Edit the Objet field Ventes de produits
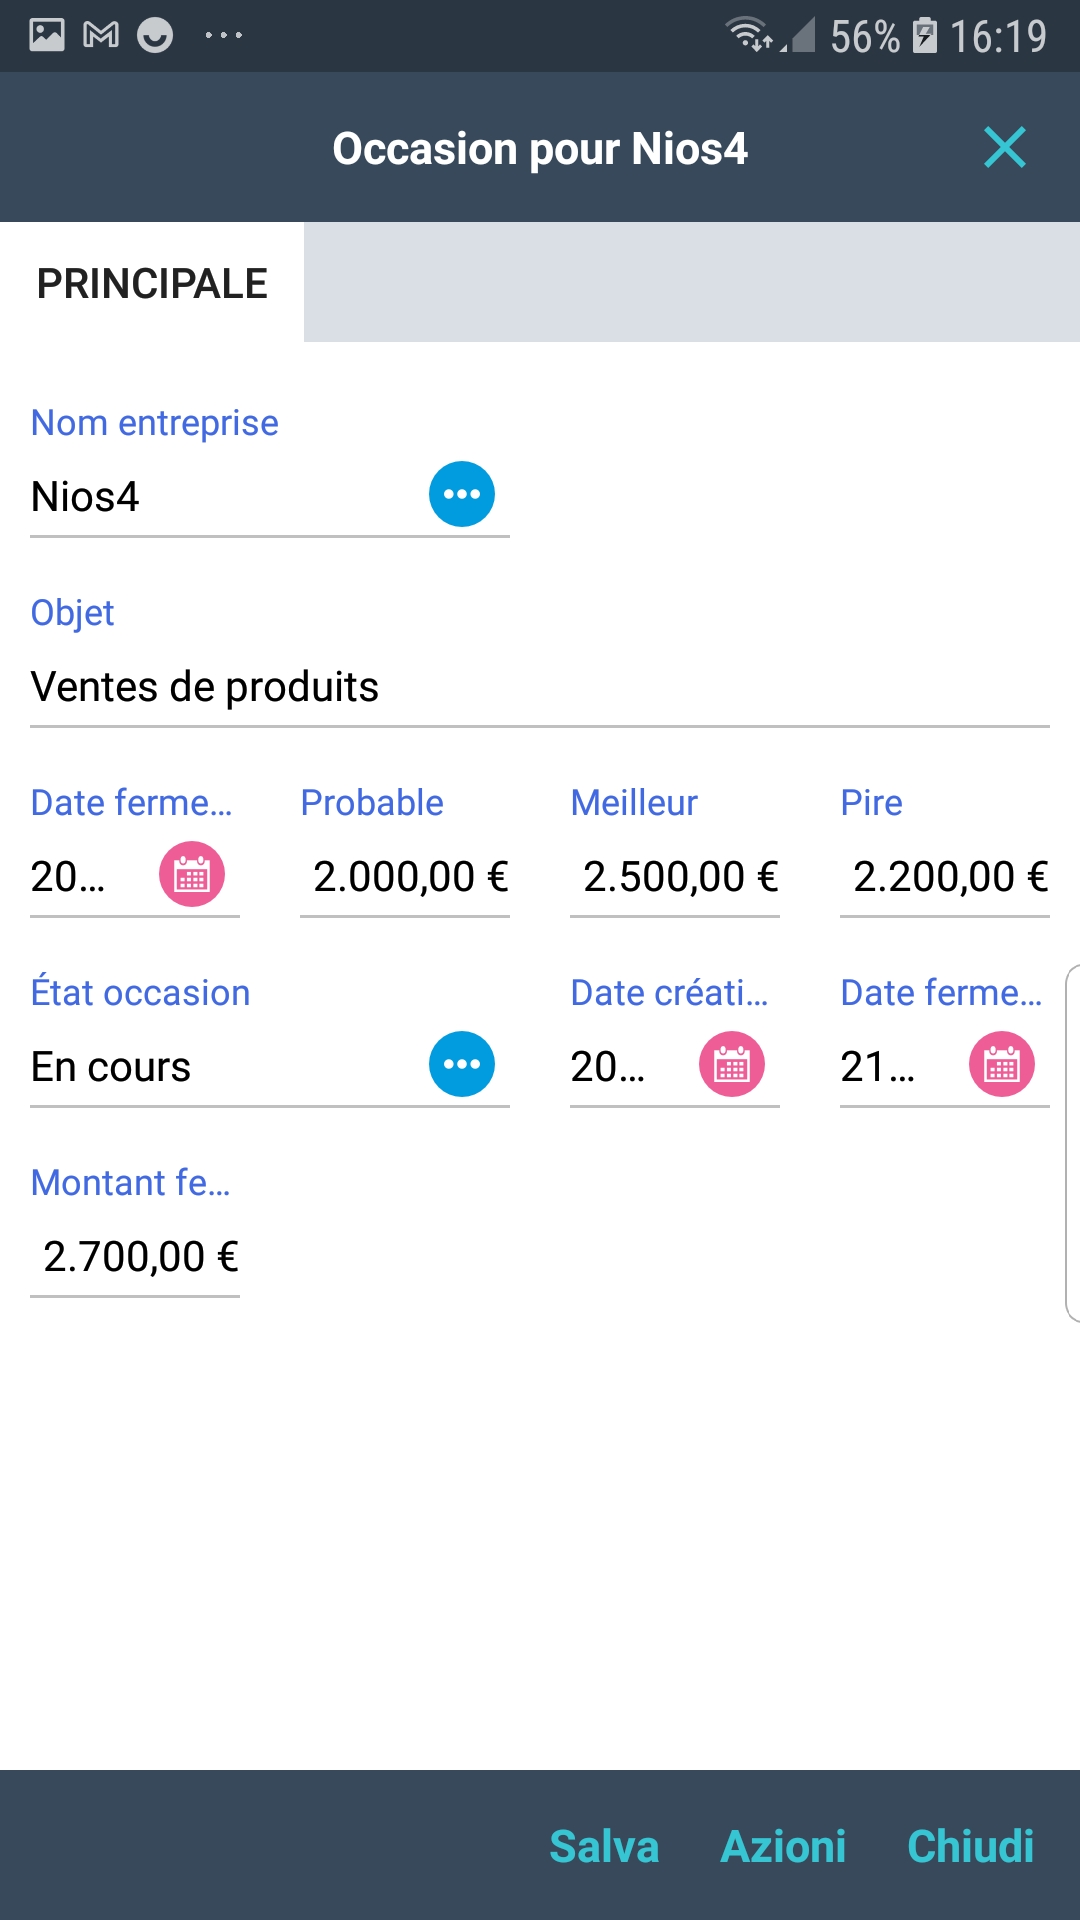 (540, 687)
